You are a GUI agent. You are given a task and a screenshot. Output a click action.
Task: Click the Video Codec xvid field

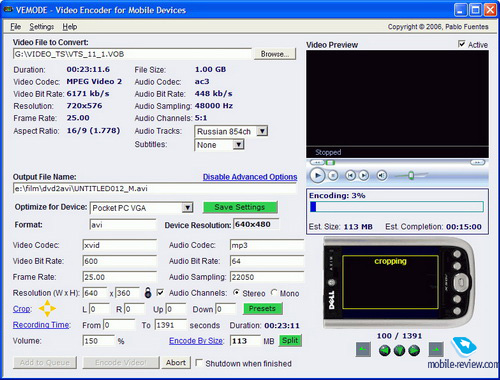click(119, 245)
